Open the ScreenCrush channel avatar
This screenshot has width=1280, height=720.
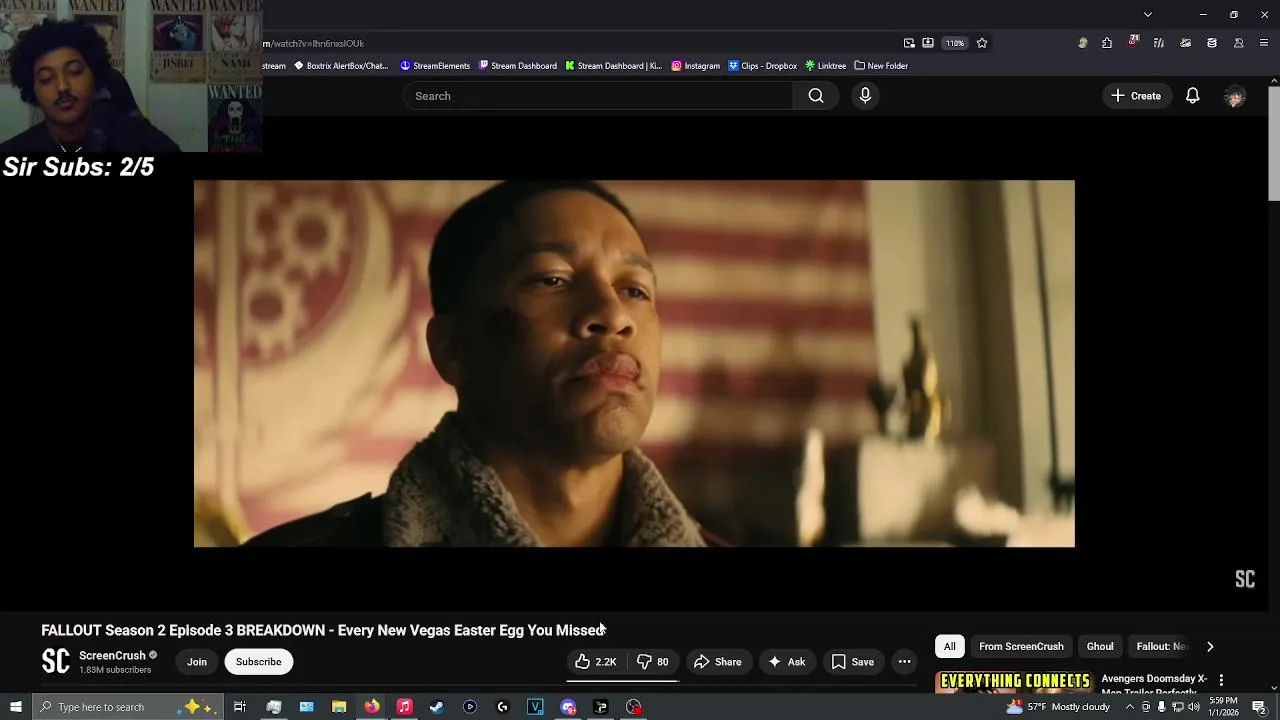[x=56, y=661]
